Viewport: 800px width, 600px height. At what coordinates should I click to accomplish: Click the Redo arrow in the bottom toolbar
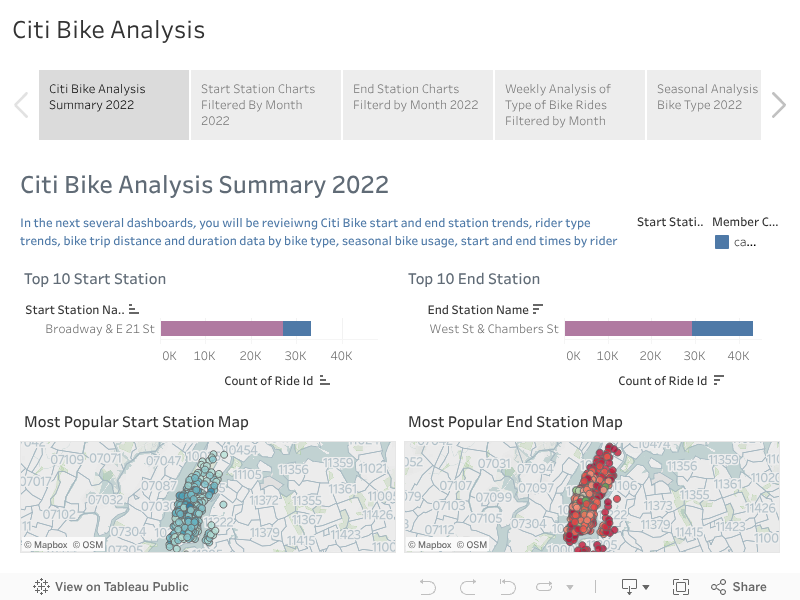pyautogui.click(x=467, y=587)
